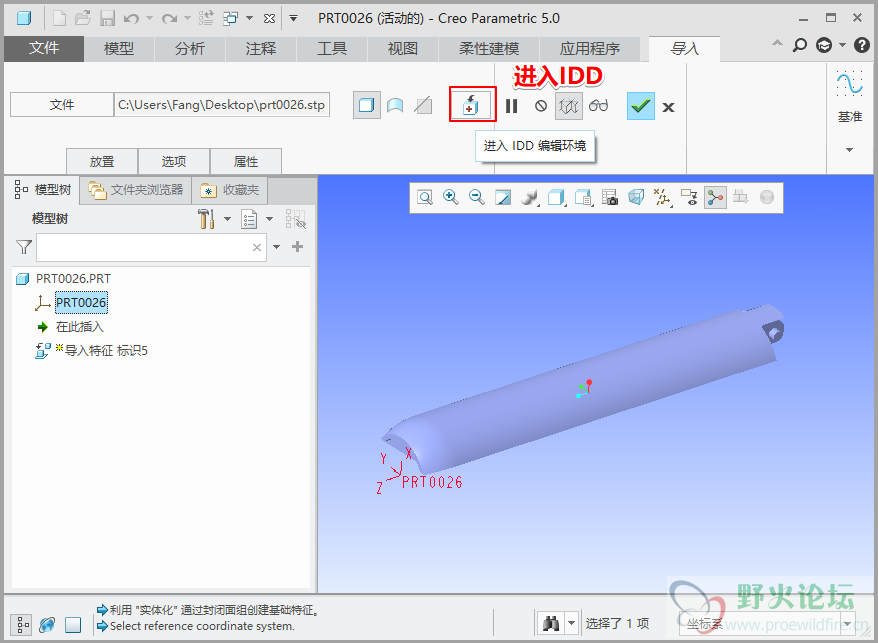
Task: Click the zoom in magnifier icon
Action: tap(451, 197)
